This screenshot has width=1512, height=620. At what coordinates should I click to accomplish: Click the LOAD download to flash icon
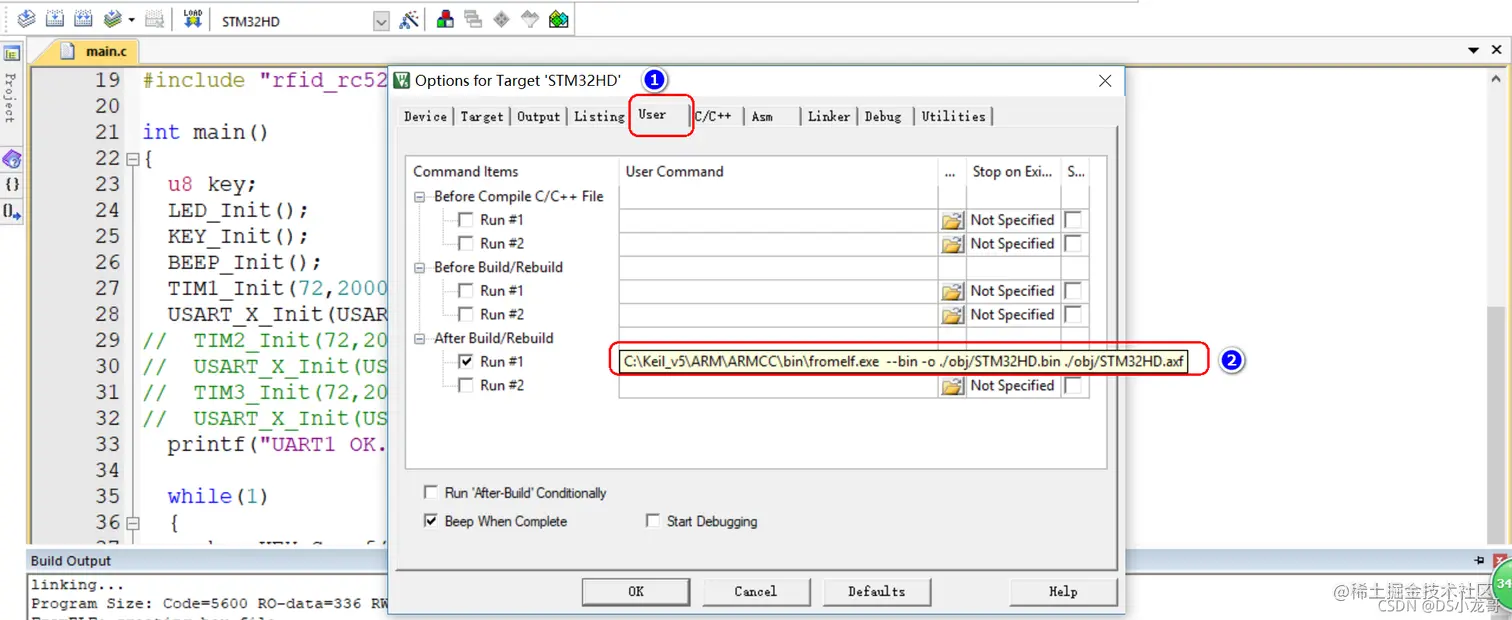(x=193, y=19)
